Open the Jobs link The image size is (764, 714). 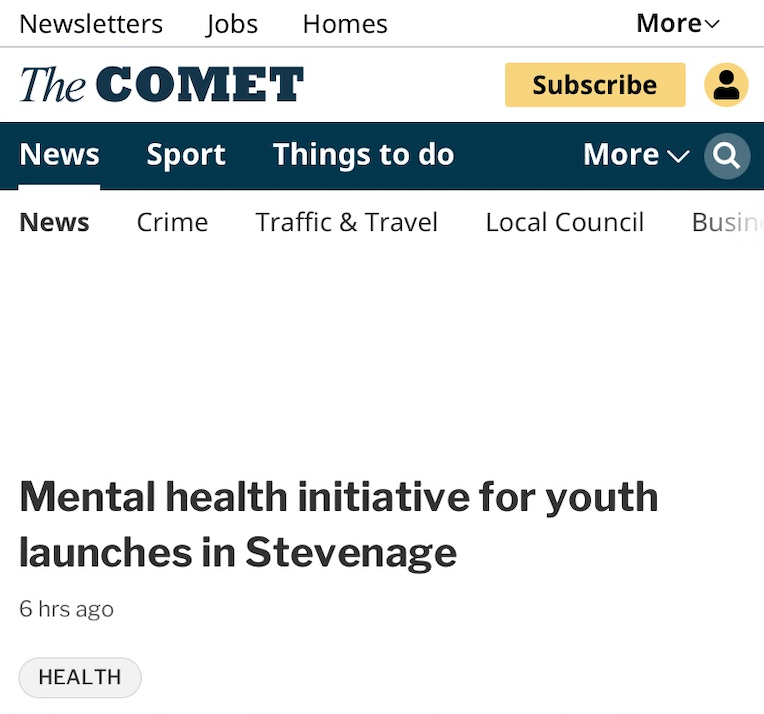[231, 24]
